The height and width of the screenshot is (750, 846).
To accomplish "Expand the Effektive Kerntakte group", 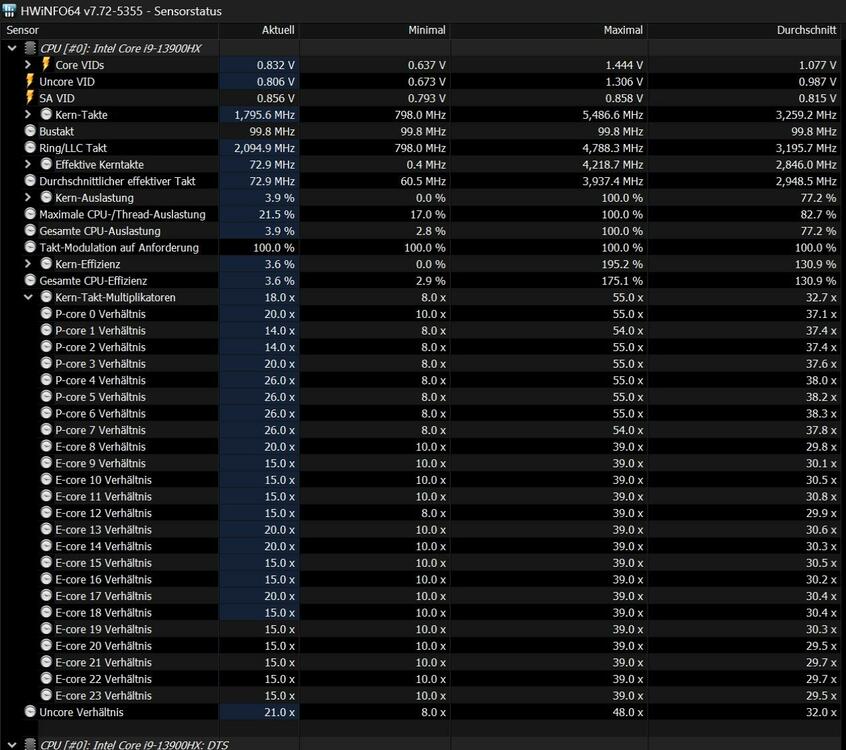I will (x=28, y=164).
